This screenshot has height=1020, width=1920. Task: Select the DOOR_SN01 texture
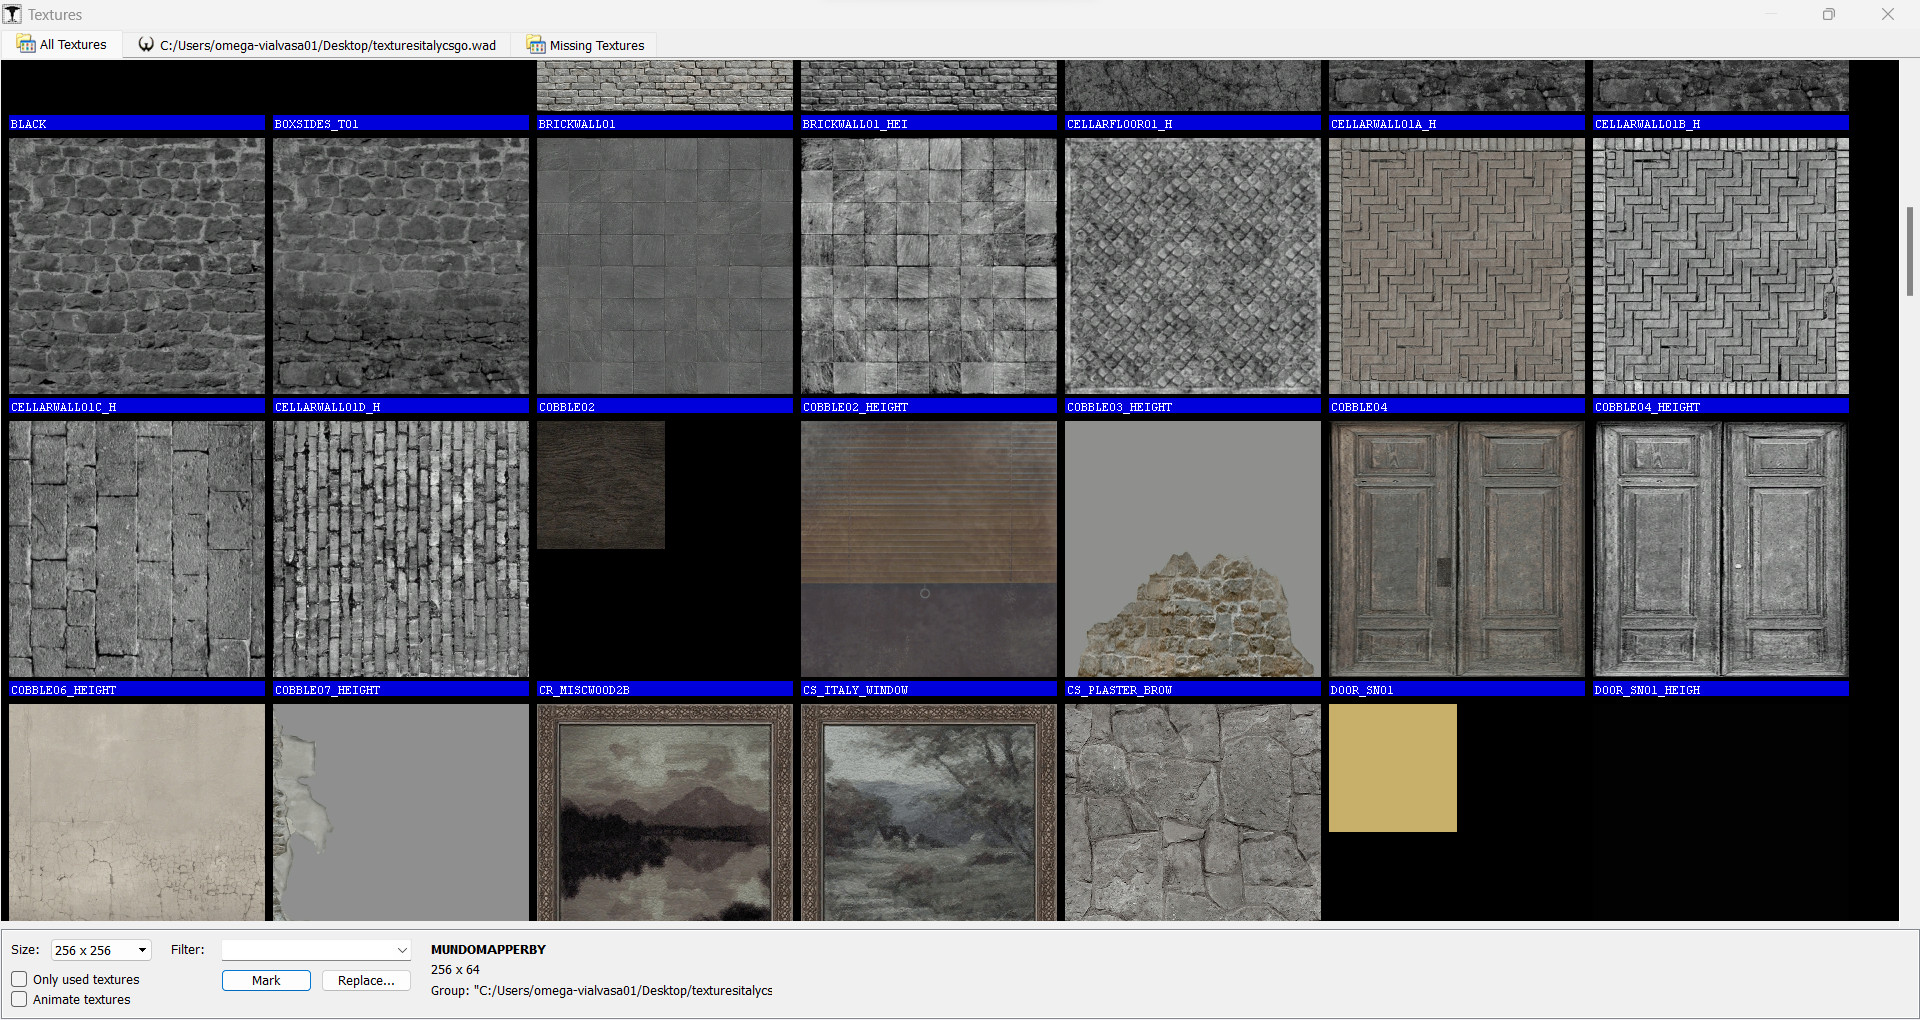point(1456,548)
